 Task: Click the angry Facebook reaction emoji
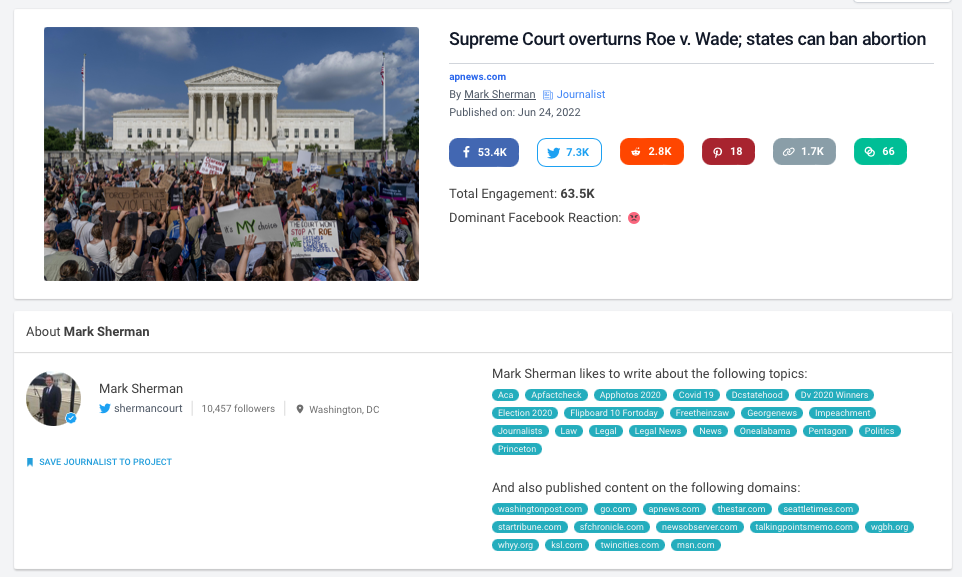(634, 218)
